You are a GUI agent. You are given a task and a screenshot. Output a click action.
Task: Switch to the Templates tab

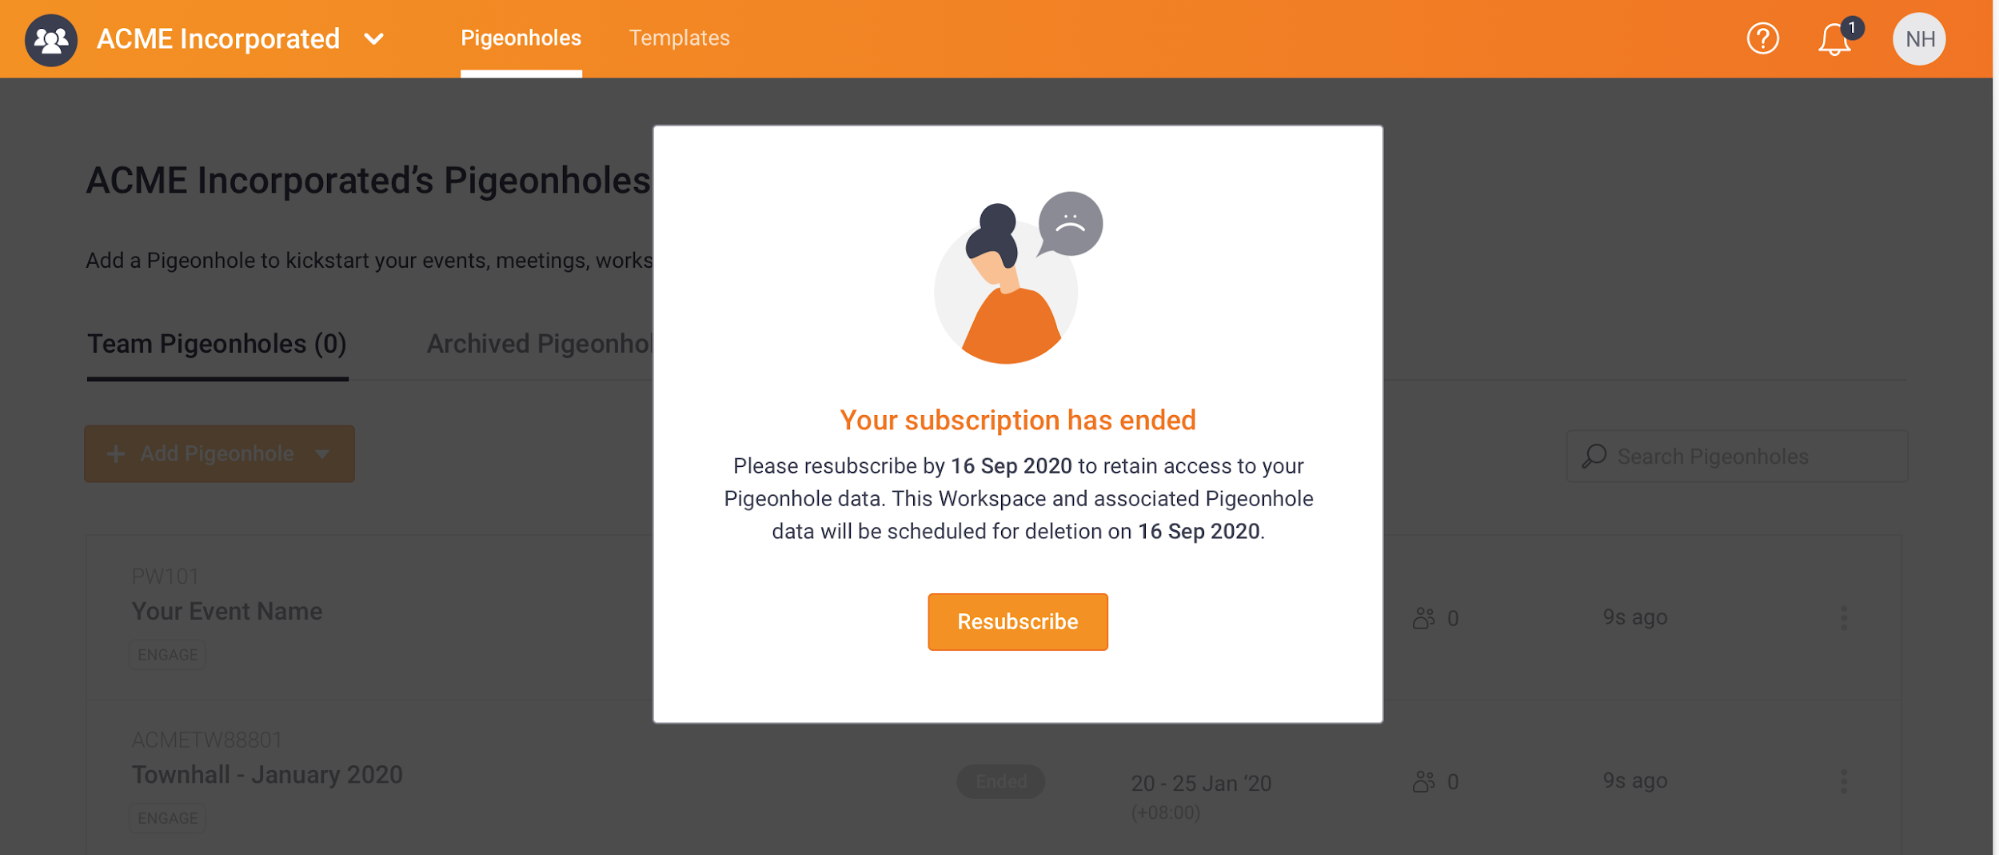pyautogui.click(x=679, y=38)
